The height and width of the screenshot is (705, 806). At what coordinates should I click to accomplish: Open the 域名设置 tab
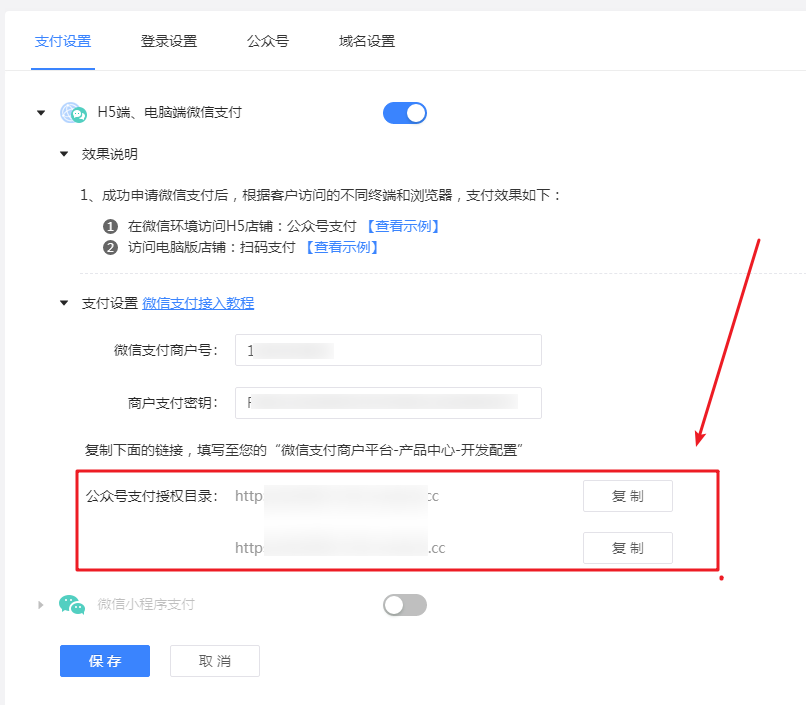point(367,41)
